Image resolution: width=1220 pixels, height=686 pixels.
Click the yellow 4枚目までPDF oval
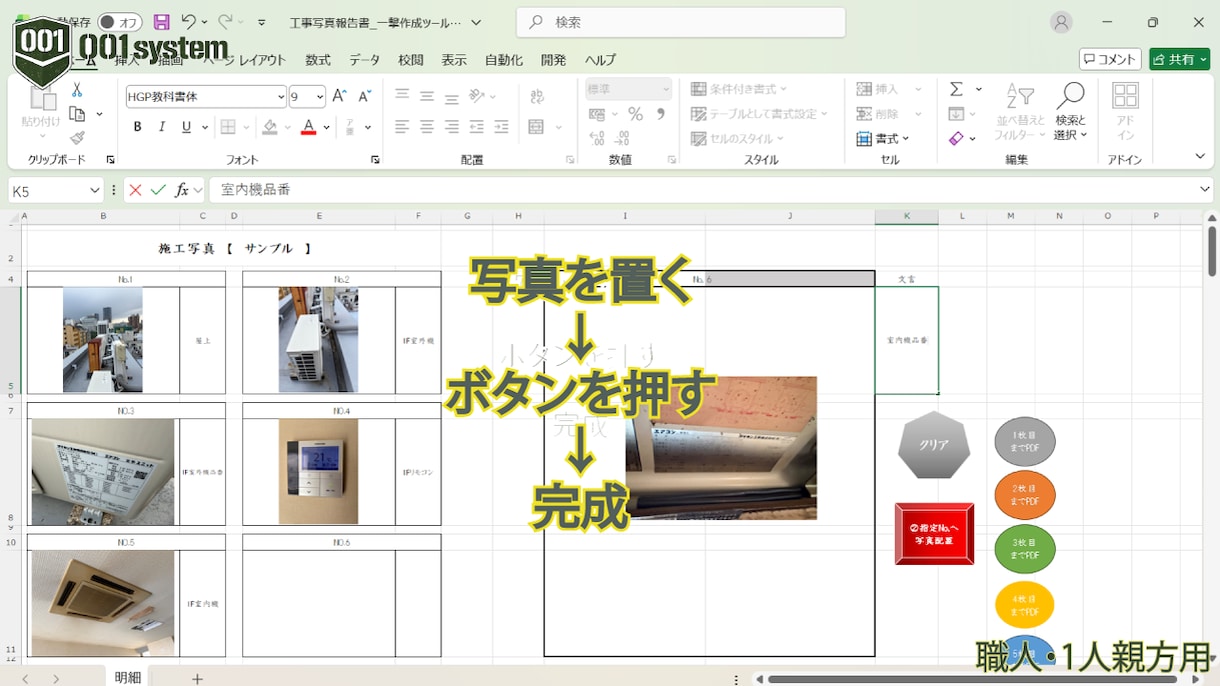pyautogui.click(x=1025, y=604)
